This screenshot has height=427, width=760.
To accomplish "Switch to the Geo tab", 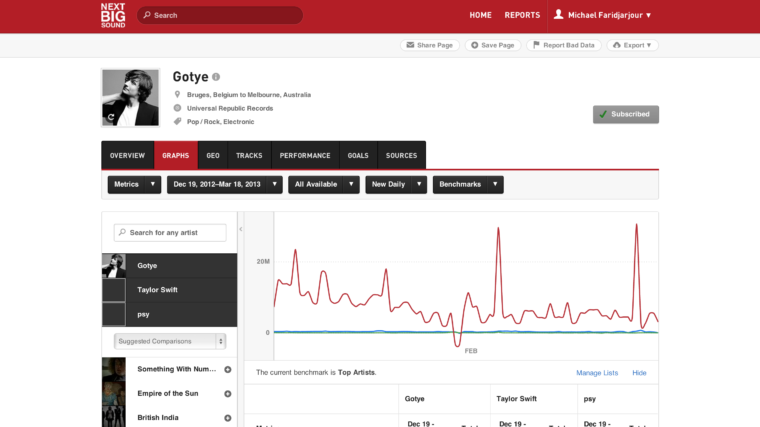I will 213,156.
